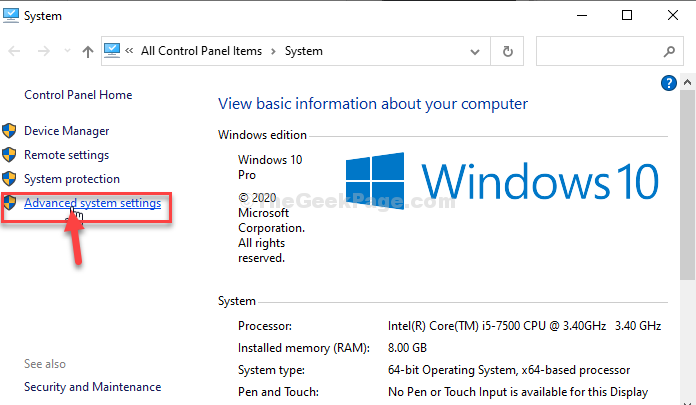This screenshot has width=696, height=405.
Task: Click the Windows 10 logo image
Action: [502, 181]
